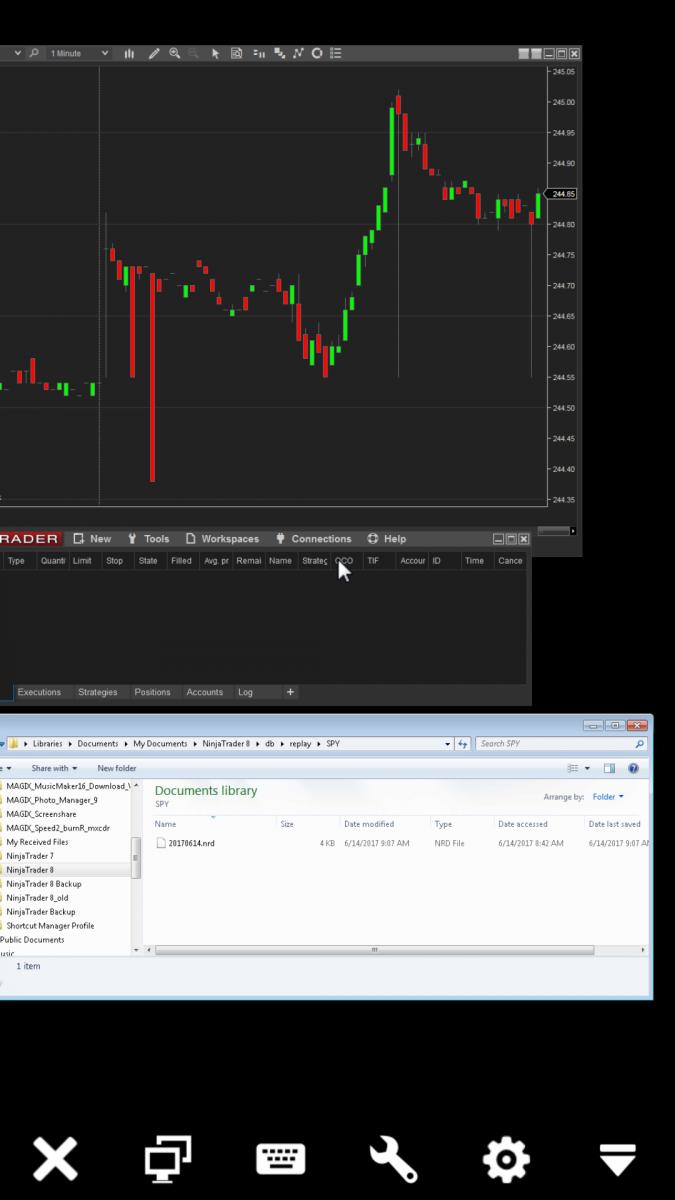Switch to the Accounts tab

tap(205, 692)
